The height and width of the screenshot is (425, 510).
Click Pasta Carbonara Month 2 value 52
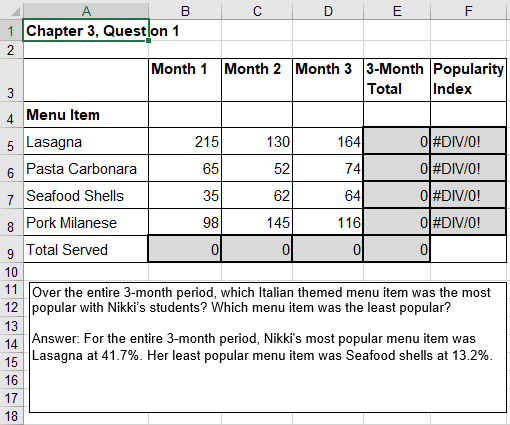point(257,168)
